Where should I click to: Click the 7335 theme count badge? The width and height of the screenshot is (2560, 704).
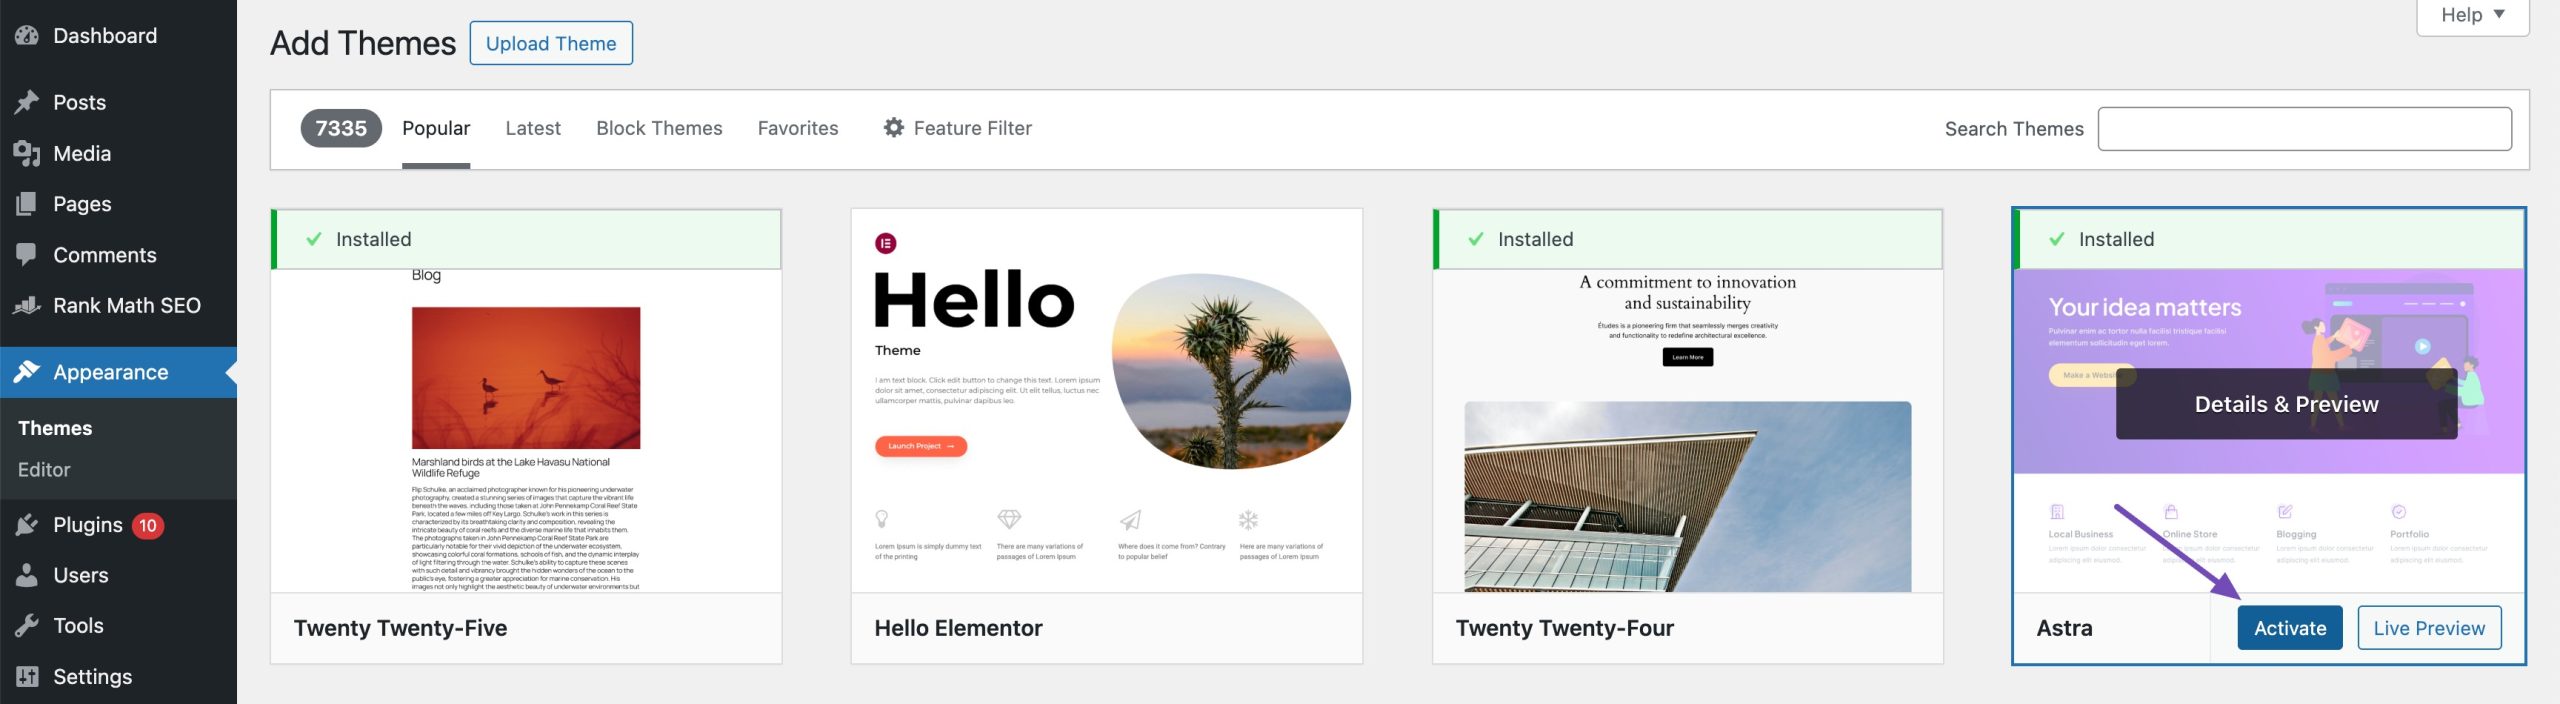pos(341,128)
